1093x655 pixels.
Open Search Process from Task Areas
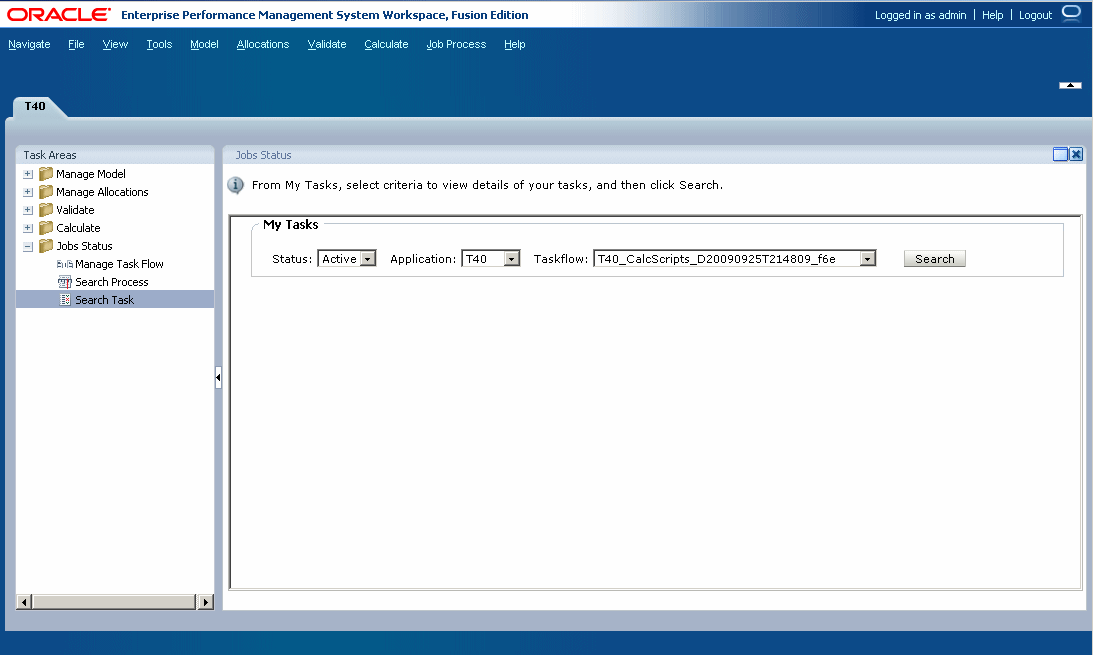109,281
